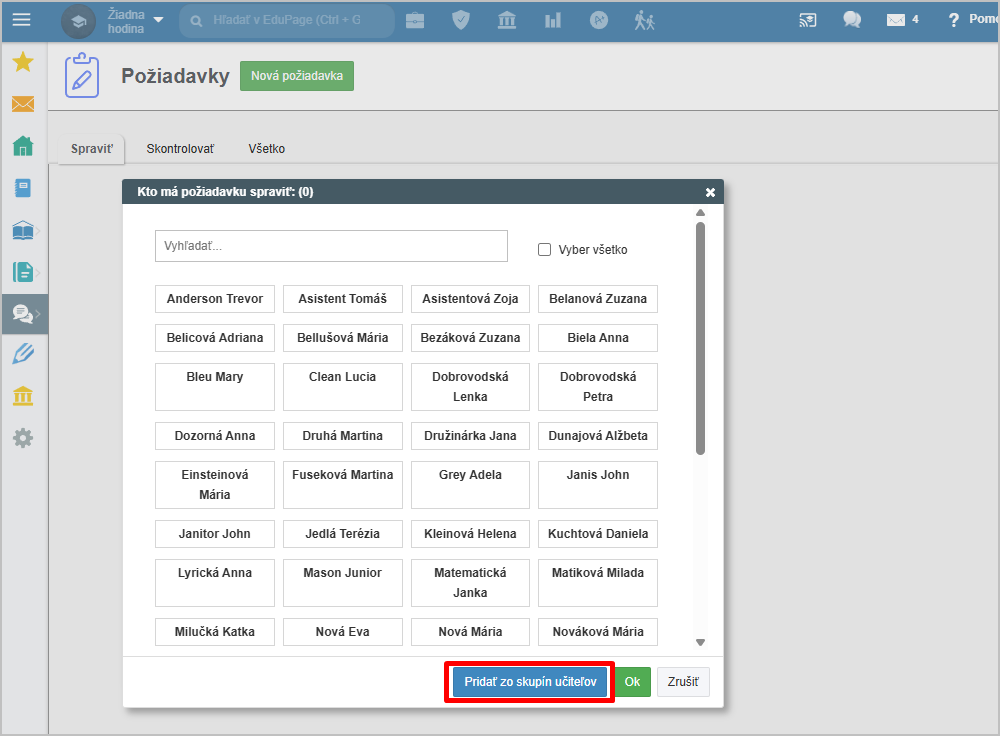Go to the home icon in sidebar

[x=22, y=146]
